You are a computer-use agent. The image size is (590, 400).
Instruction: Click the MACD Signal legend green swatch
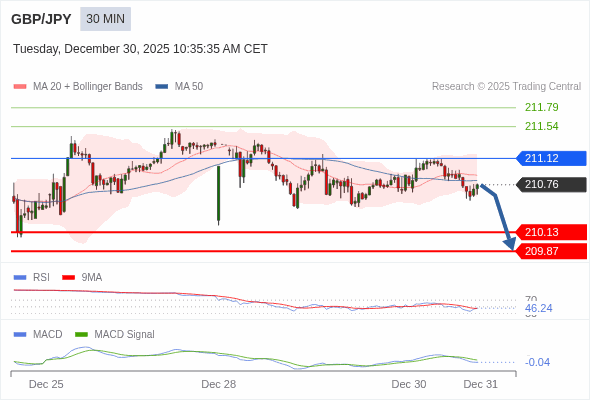pos(81,335)
